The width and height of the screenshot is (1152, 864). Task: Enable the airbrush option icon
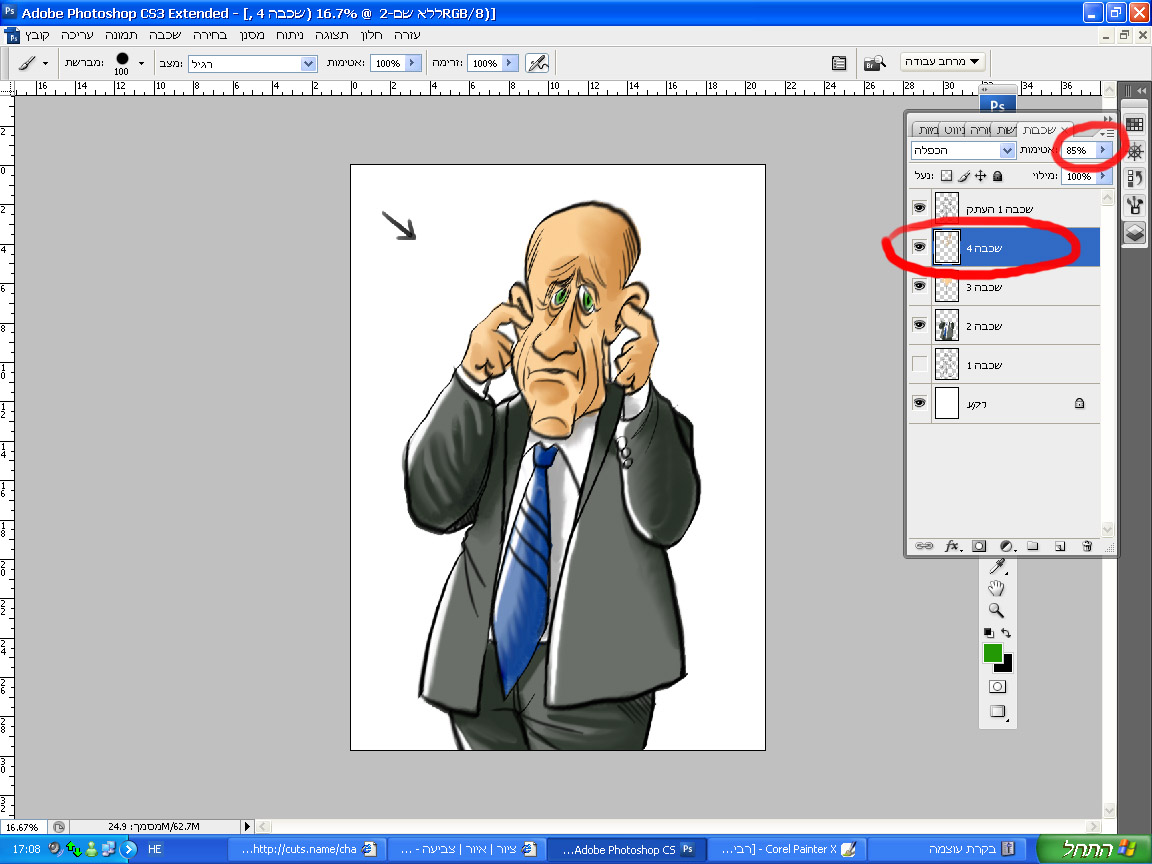click(537, 63)
